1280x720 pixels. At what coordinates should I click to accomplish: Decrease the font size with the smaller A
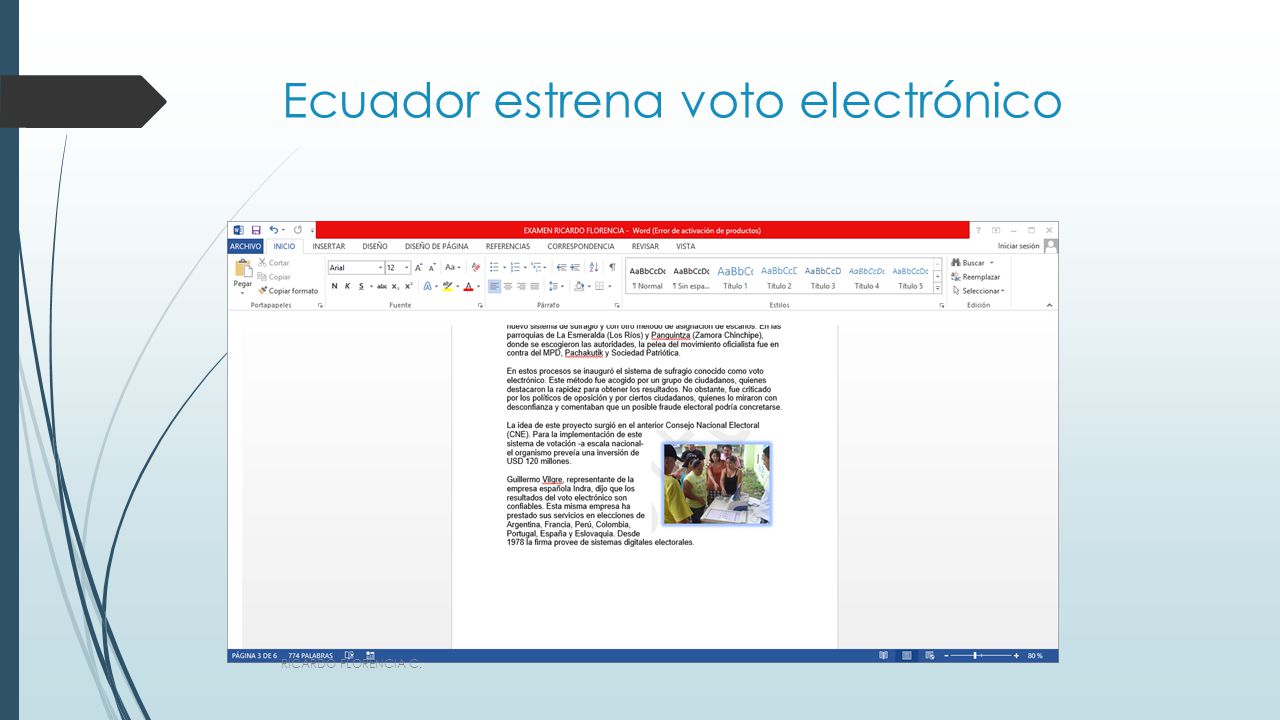tap(432, 268)
